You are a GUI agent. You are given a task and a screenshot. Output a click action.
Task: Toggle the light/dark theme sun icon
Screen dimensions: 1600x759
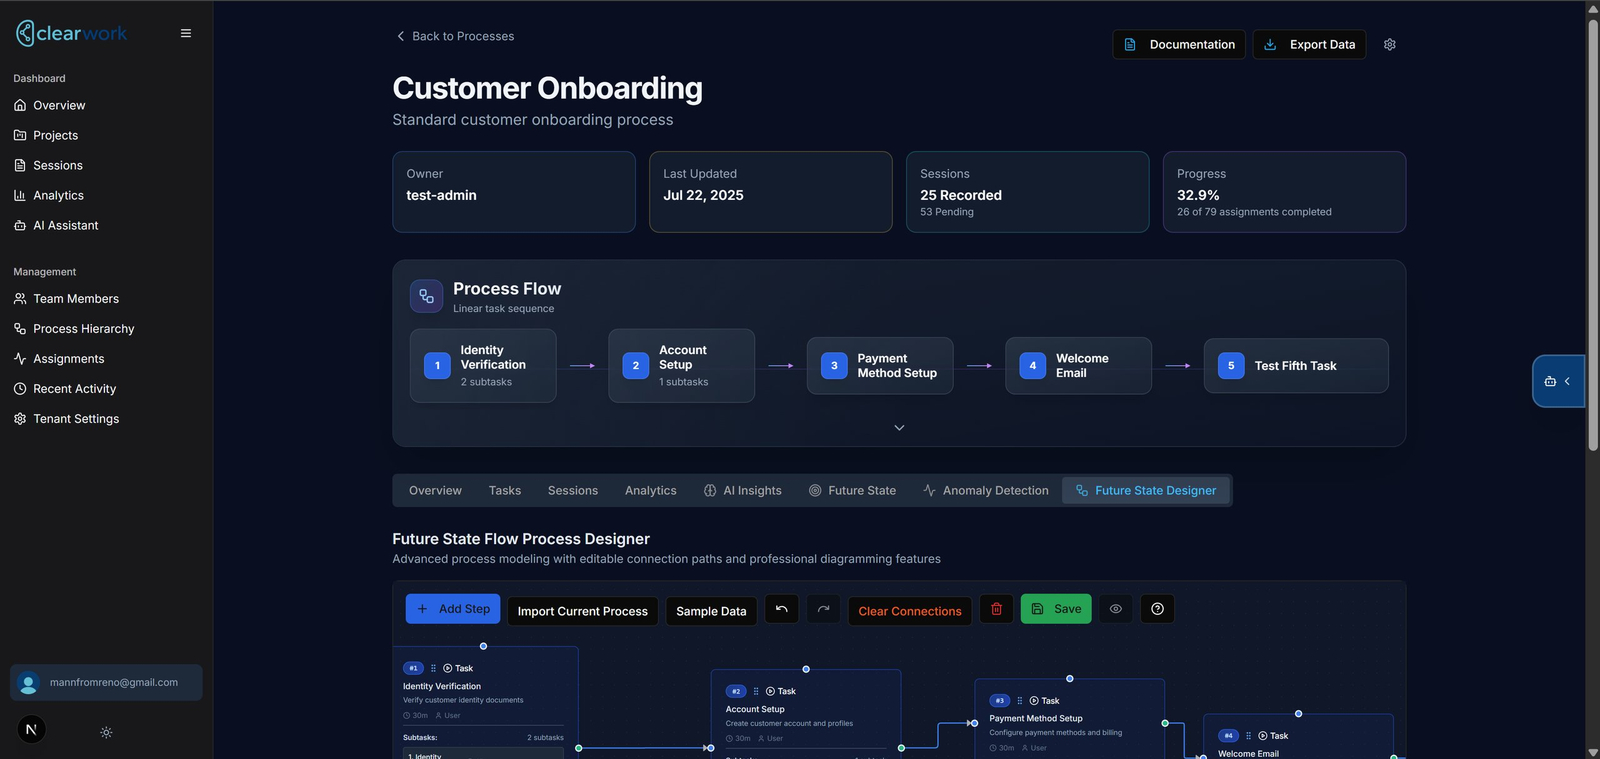coord(106,733)
